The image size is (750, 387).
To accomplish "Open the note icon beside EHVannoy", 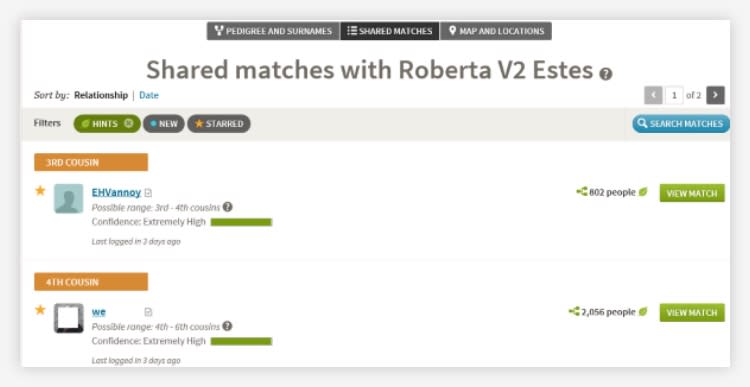I will pyautogui.click(x=148, y=193).
